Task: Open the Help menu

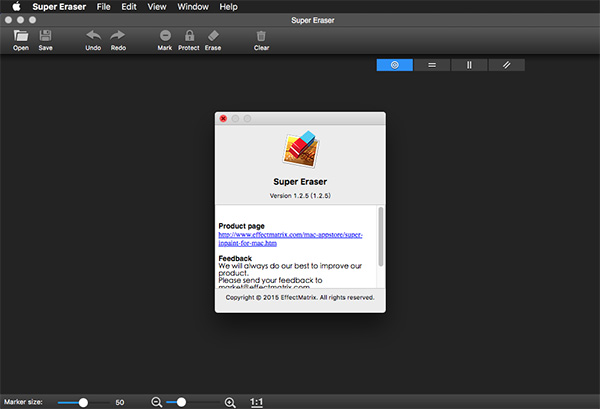Action: click(228, 7)
